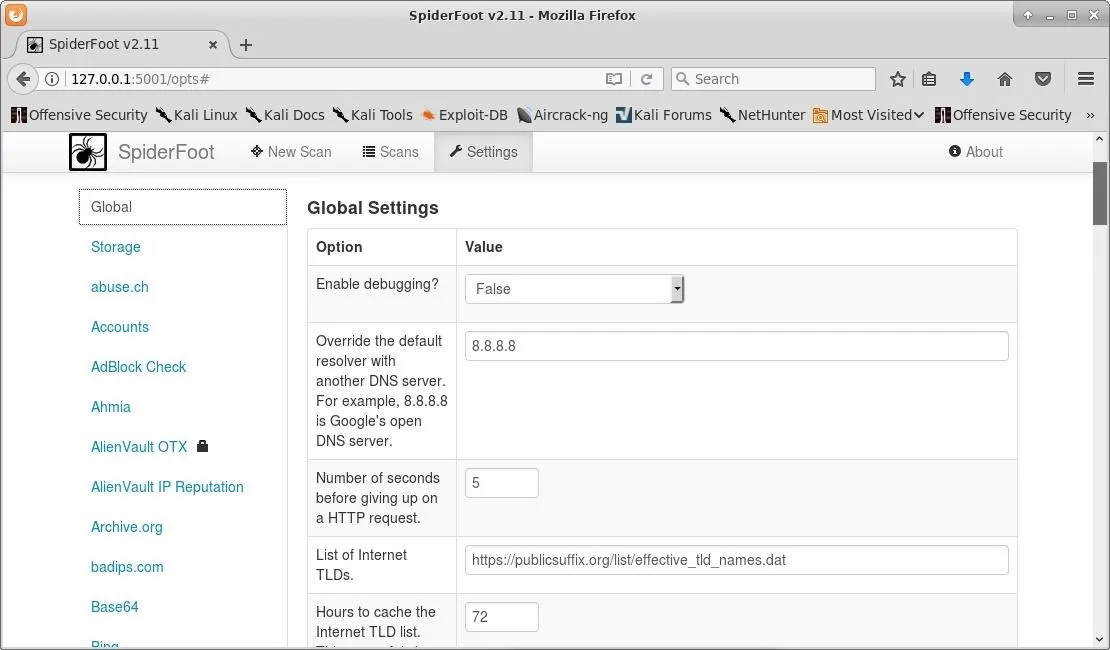The height and width of the screenshot is (650, 1110).
Task: Show bookmarks list icon in toolbar
Action: click(929, 79)
